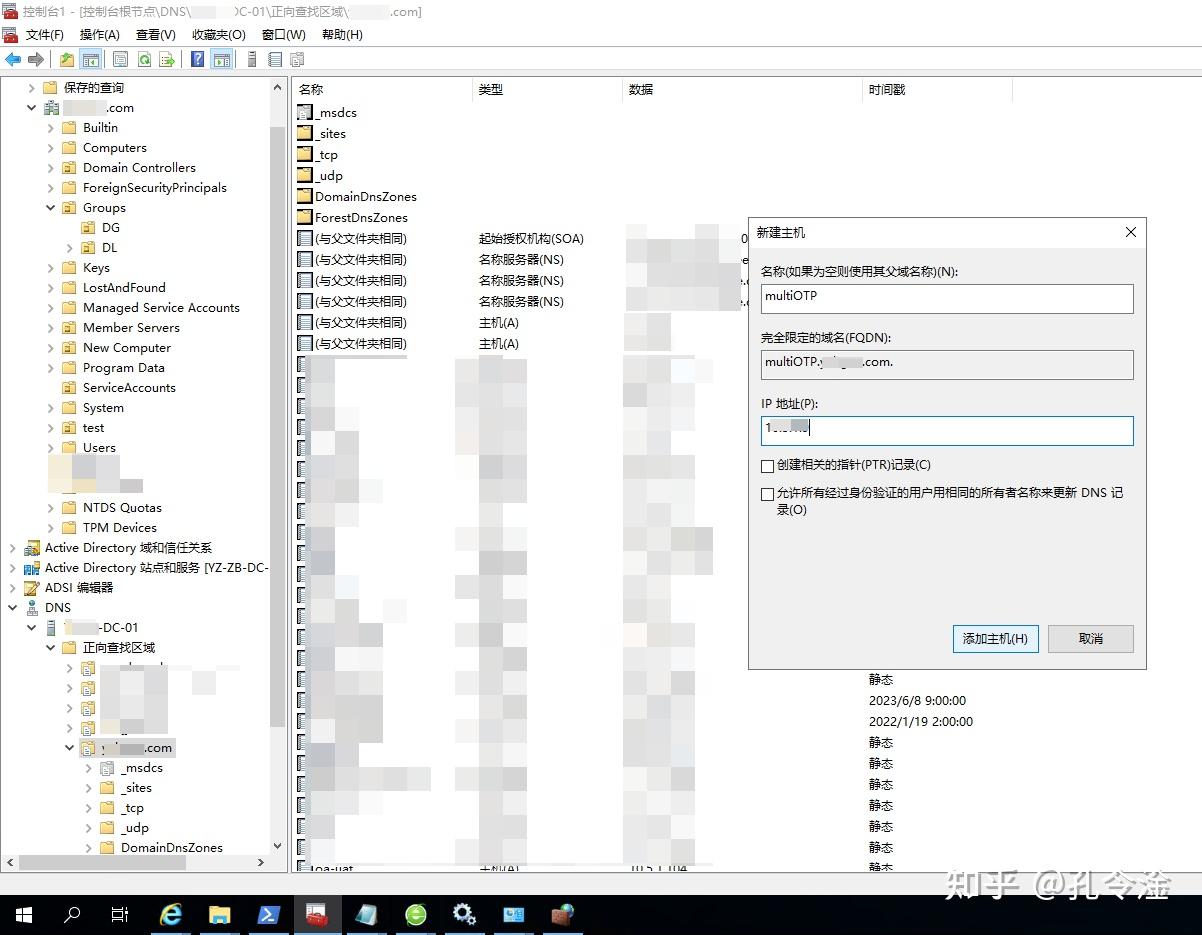Screen dimensions: 1202x935
Task: Click the 取消 button in the dialog
Action: click(x=1091, y=639)
